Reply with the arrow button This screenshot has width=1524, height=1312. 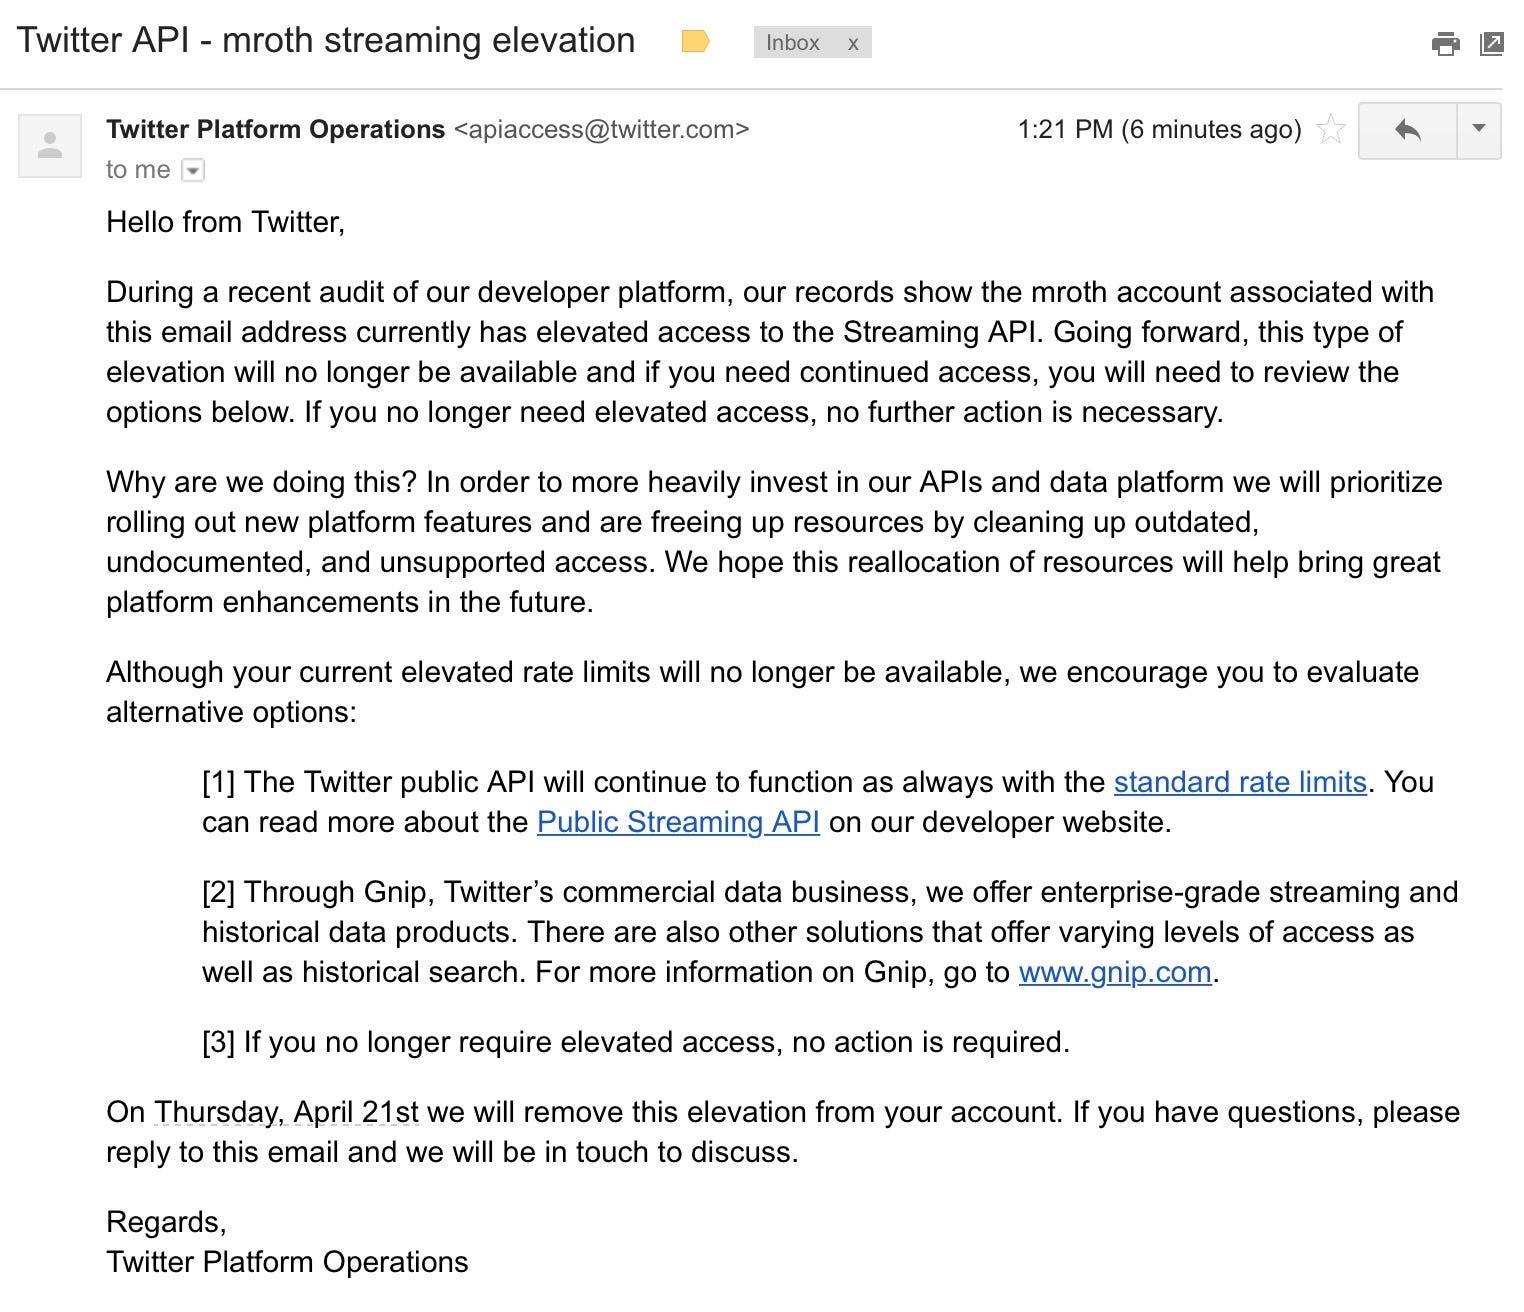coord(1407,130)
